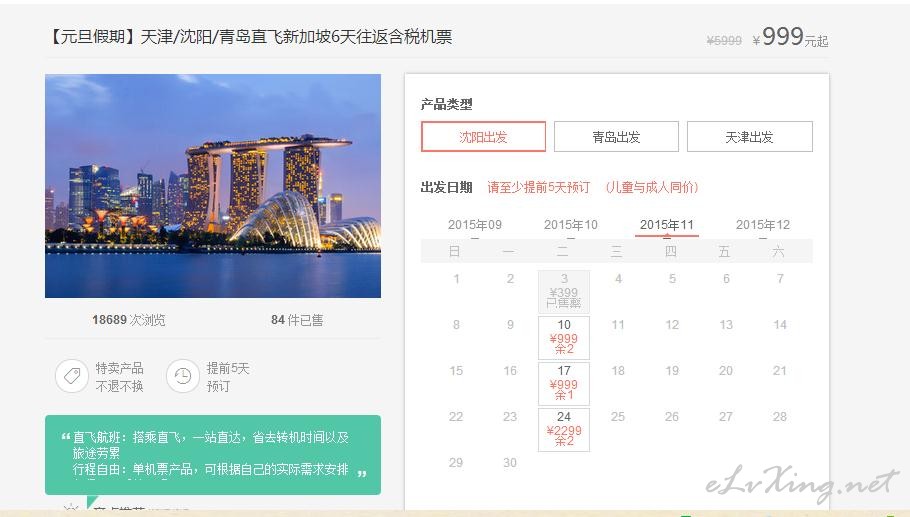Switch to the 2015年09 month tab
This screenshot has height=517, width=910.
click(475, 225)
